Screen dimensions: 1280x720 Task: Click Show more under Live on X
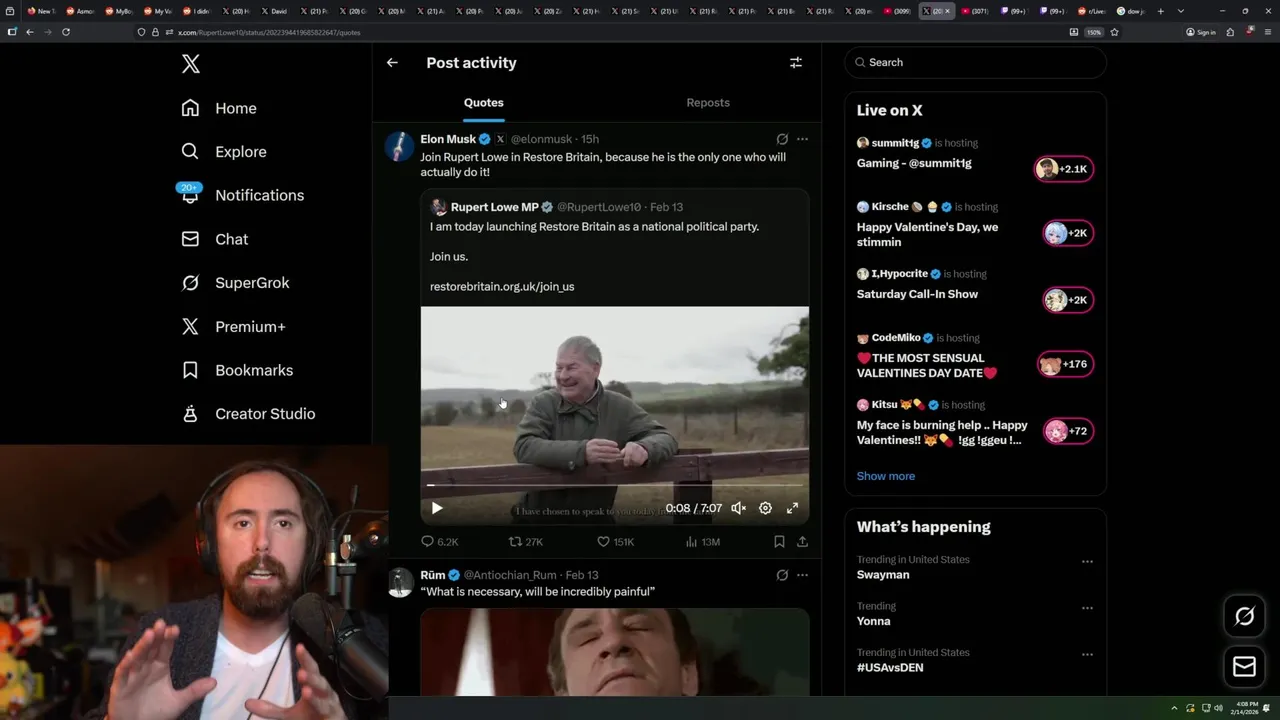coord(886,476)
